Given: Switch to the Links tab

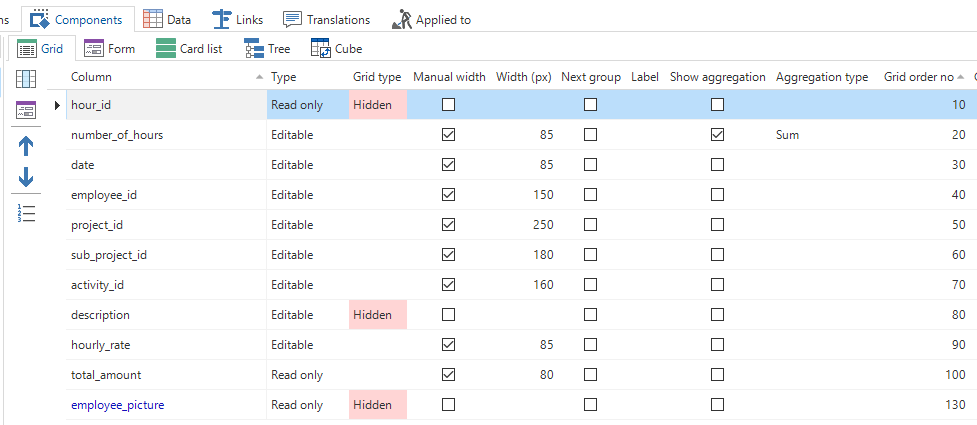Looking at the screenshot, I should 237,19.
